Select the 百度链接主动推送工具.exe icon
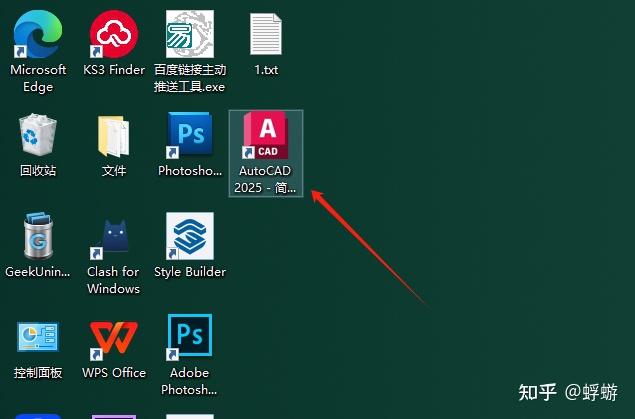635x419 pixels. coord(190,34)
